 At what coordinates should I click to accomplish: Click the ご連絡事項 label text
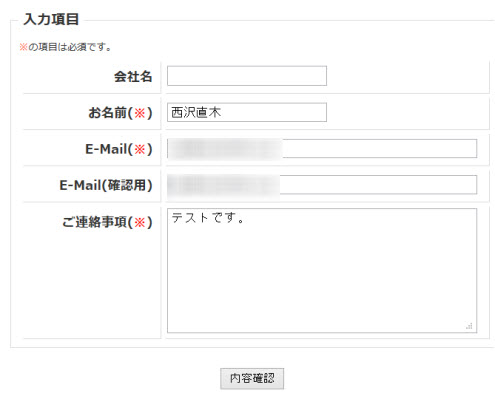95,222
